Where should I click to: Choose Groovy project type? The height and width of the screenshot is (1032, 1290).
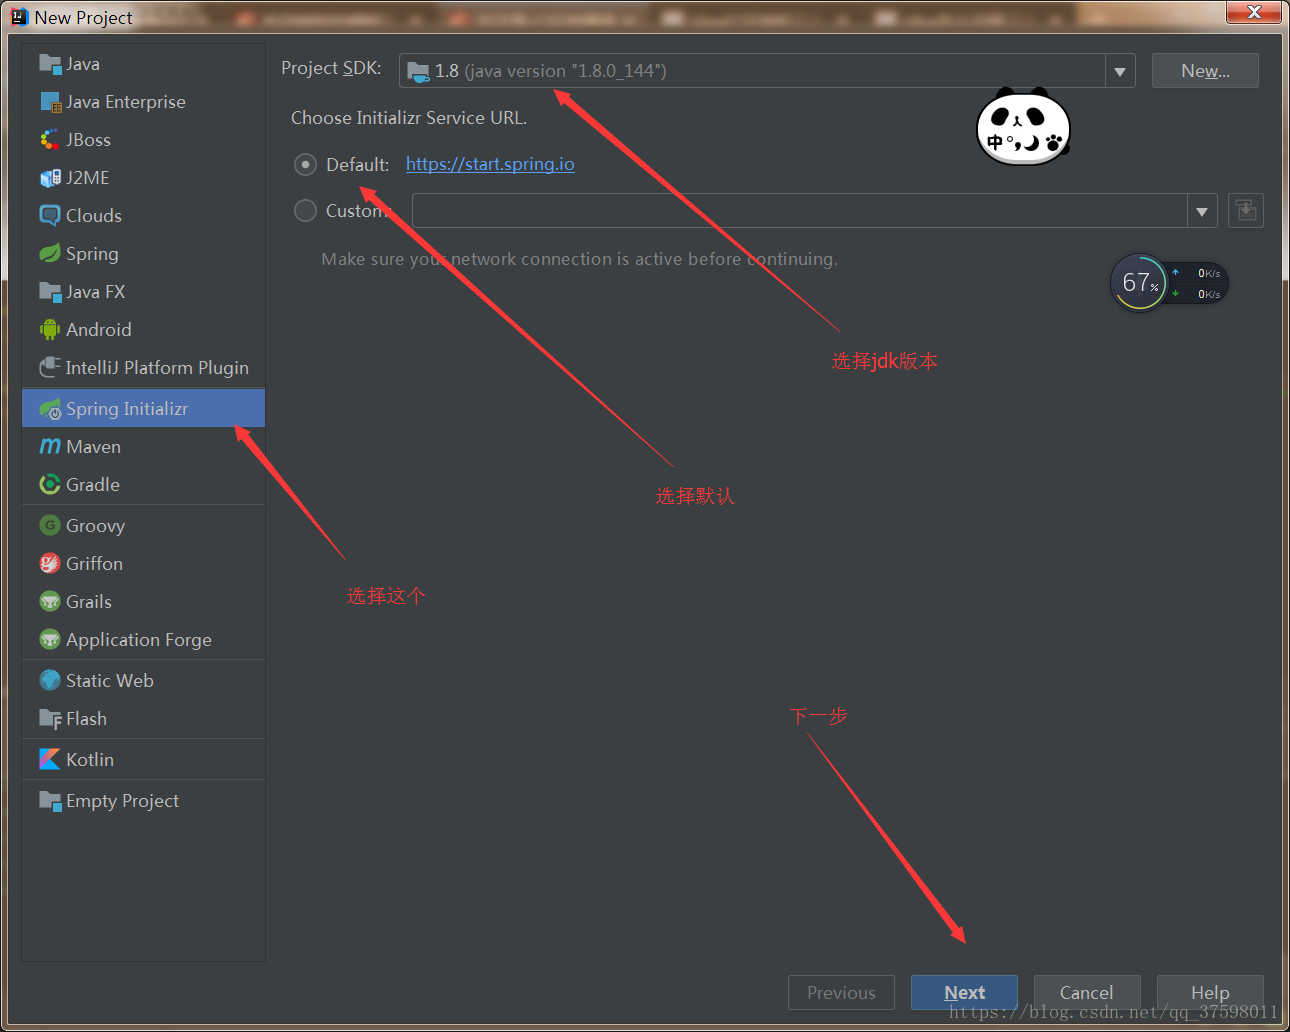(x=143, y=526)
